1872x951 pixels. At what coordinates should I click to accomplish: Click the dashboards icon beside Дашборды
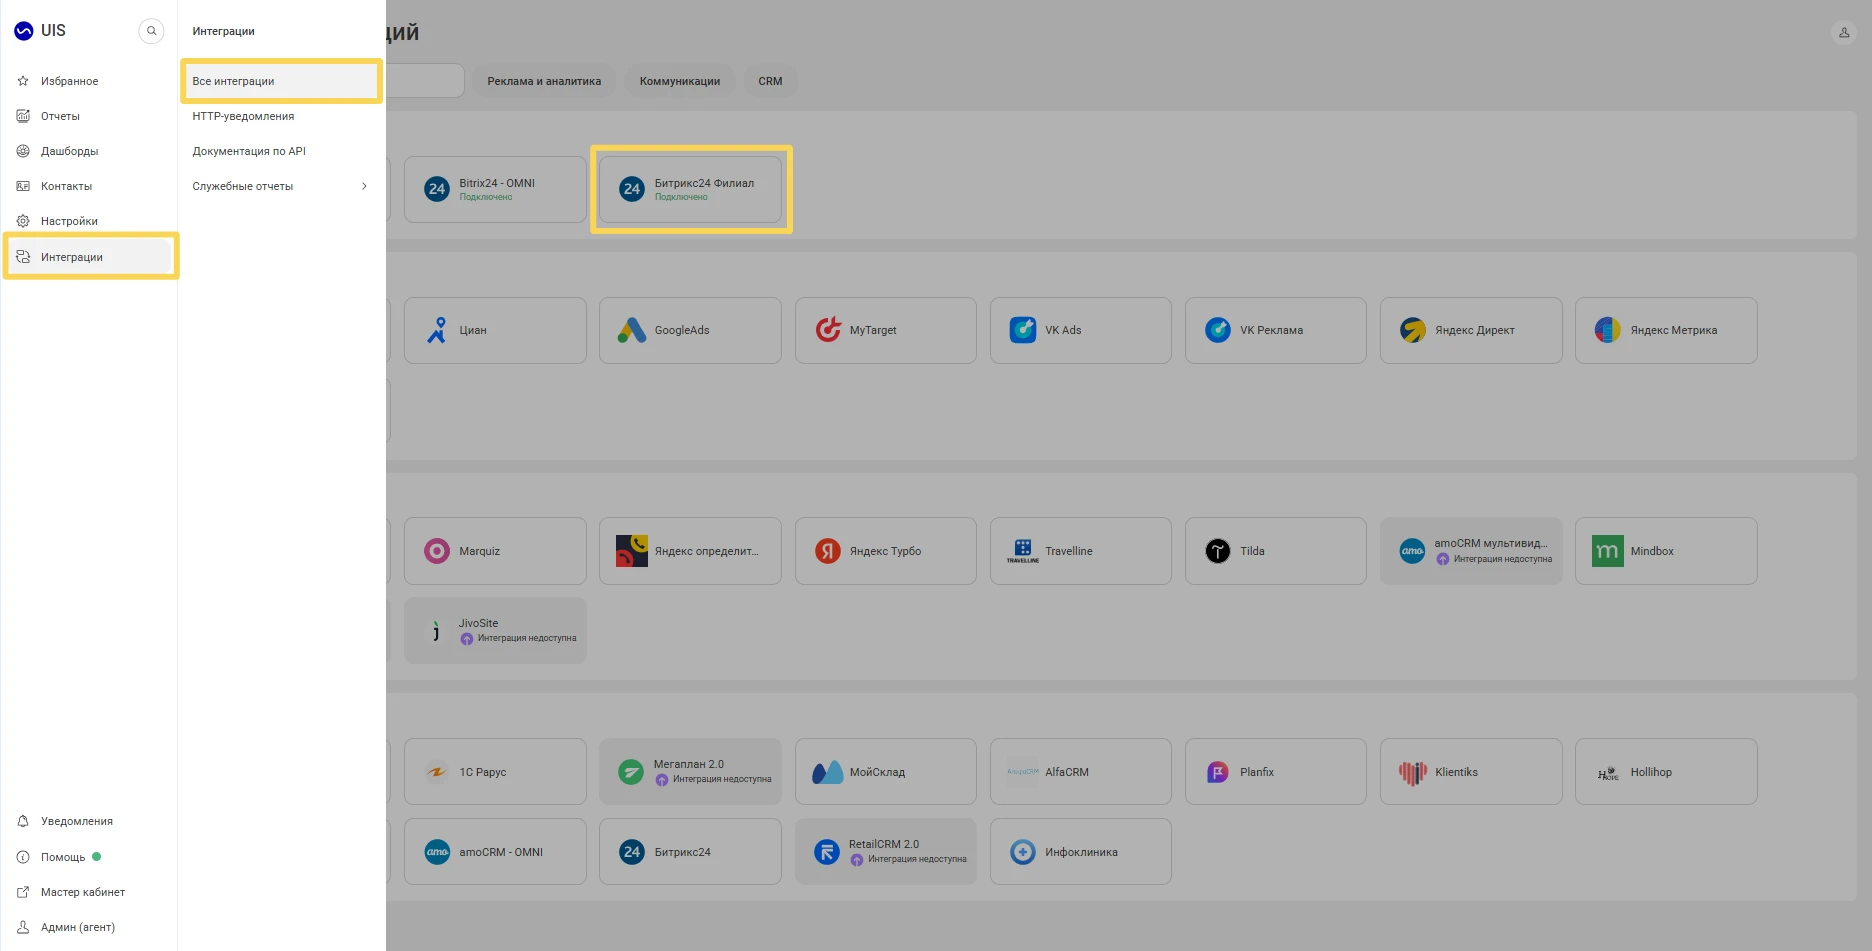point(23,151)
